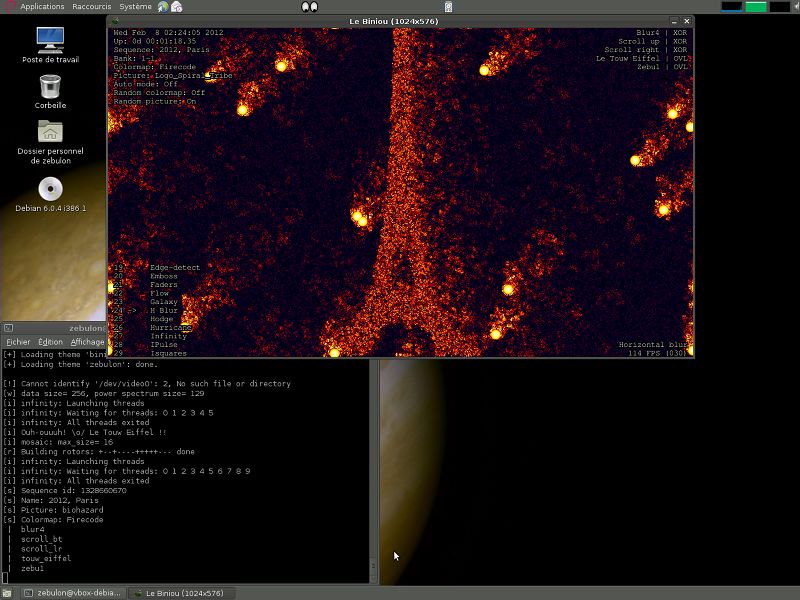Click the Debian swirl logo in top panel
The height and width of the screenshot is (600, 800).
pyautogui.click(x=10, y=7)
